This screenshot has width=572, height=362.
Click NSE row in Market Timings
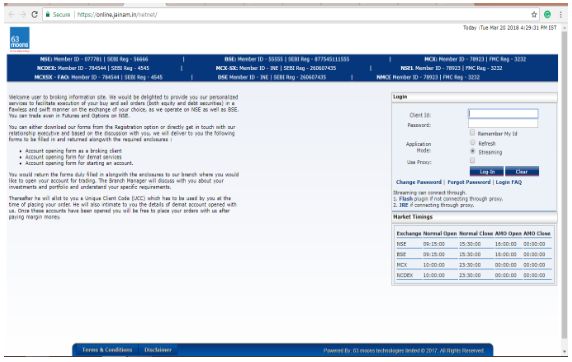pos(474,244)
